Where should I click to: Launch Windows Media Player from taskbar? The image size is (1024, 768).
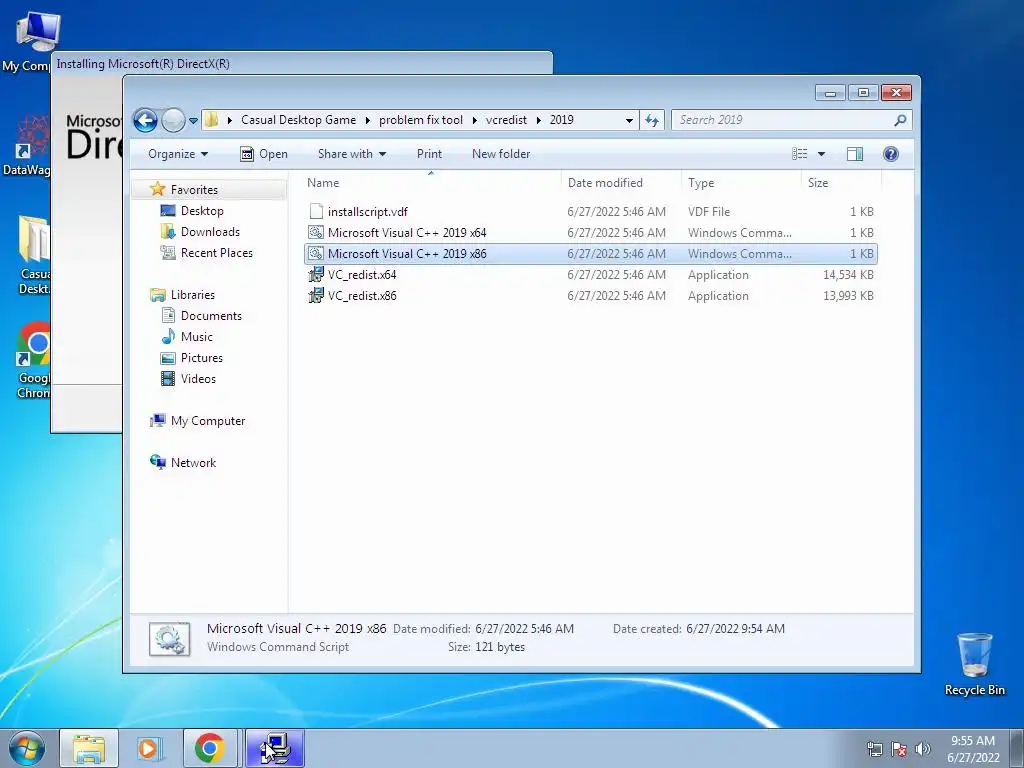point(149,748)
